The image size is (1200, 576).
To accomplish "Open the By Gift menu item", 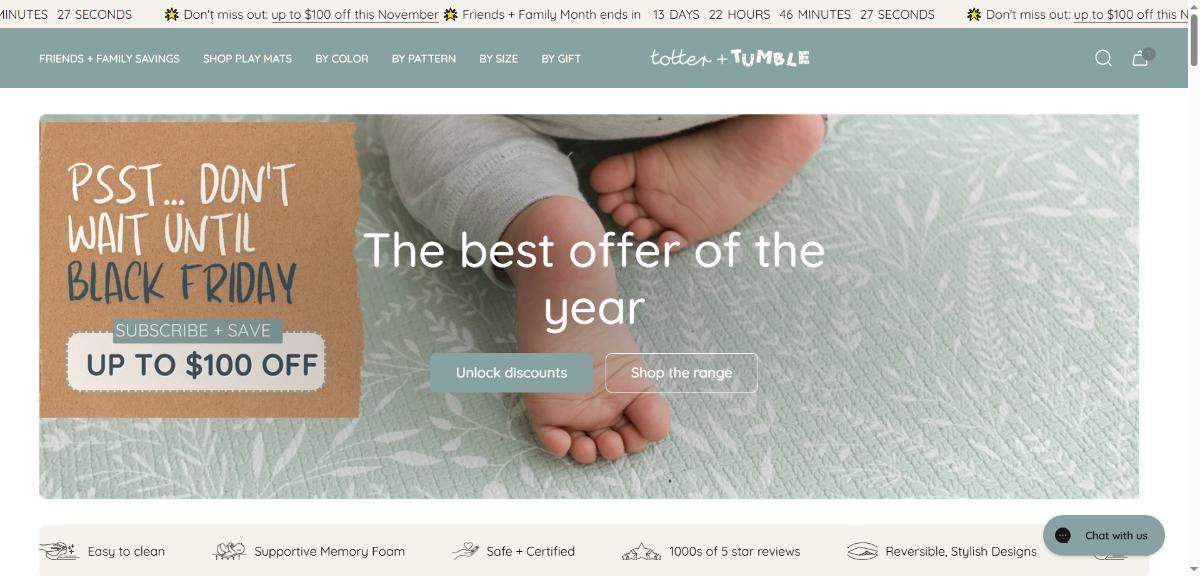I will [x=561, y=59].
